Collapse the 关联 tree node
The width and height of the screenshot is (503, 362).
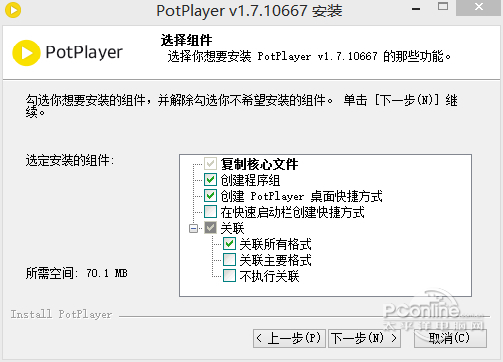[x=193, y=228]
